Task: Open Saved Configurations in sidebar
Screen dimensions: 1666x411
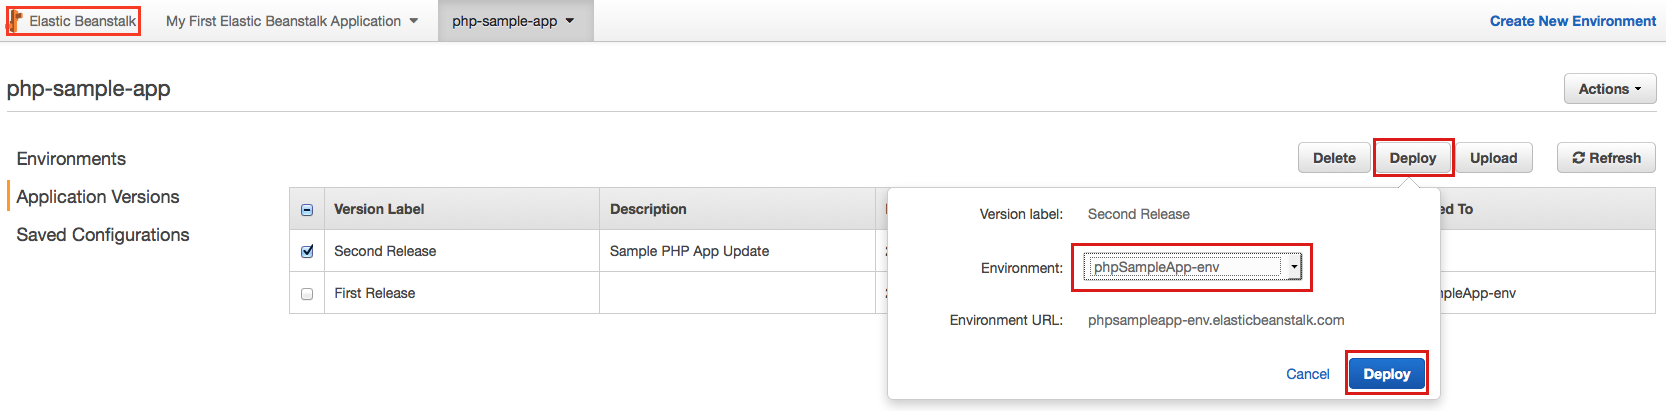Action: coord(103,235)
